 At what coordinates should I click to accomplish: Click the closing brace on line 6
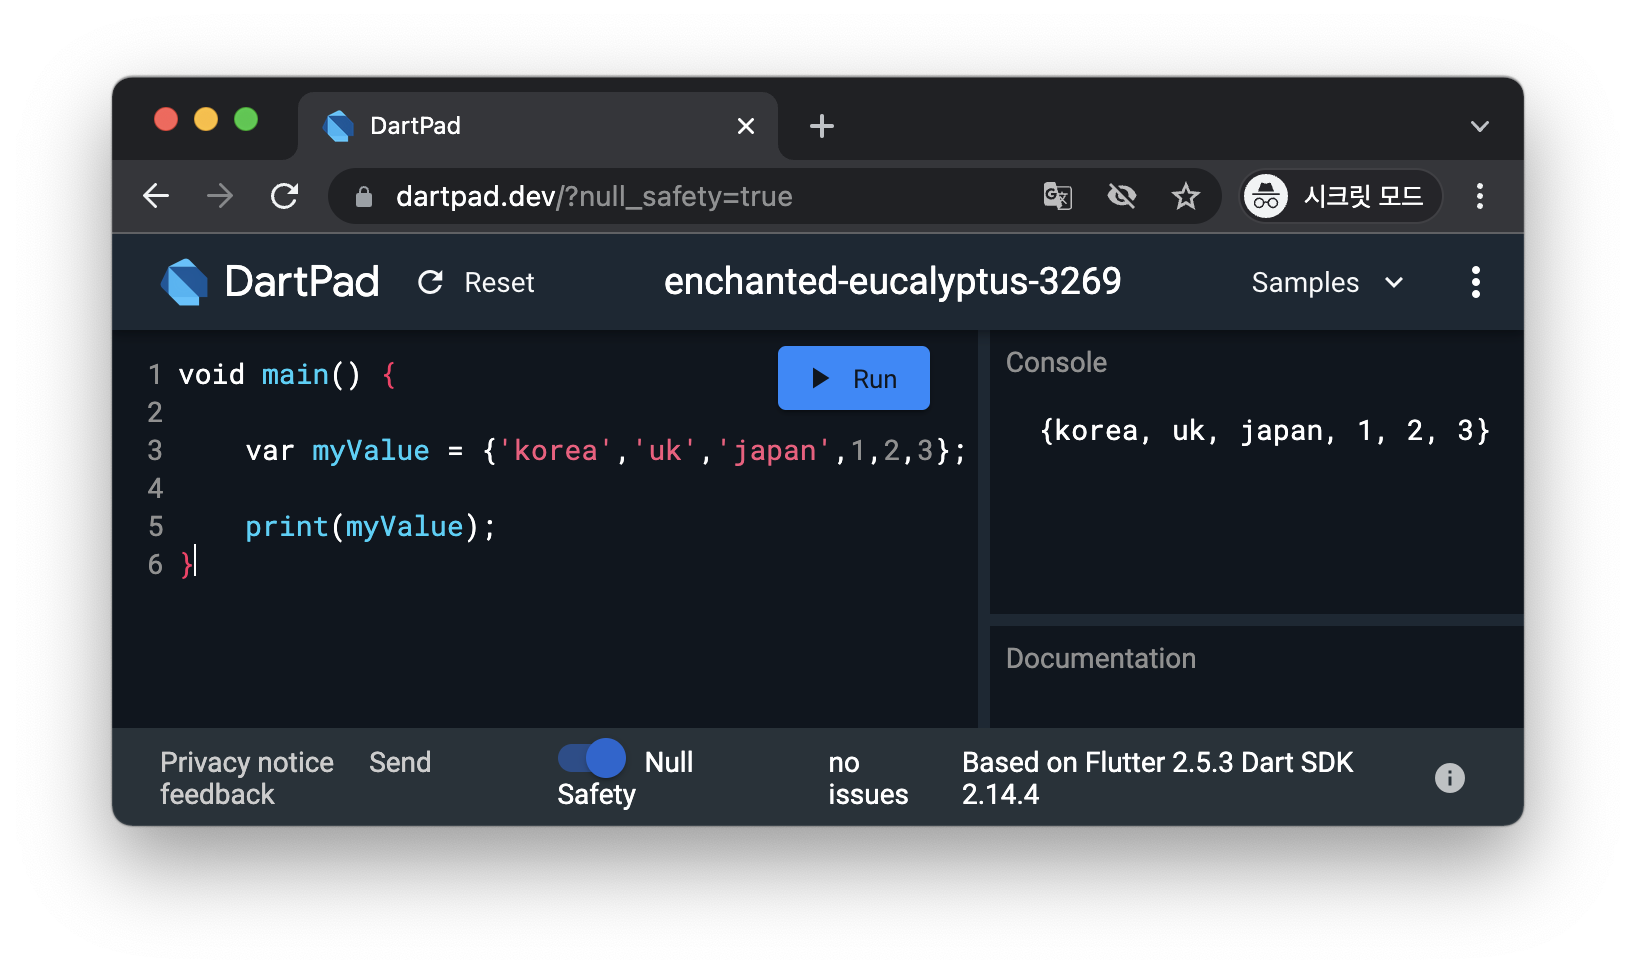coord(186,565)
